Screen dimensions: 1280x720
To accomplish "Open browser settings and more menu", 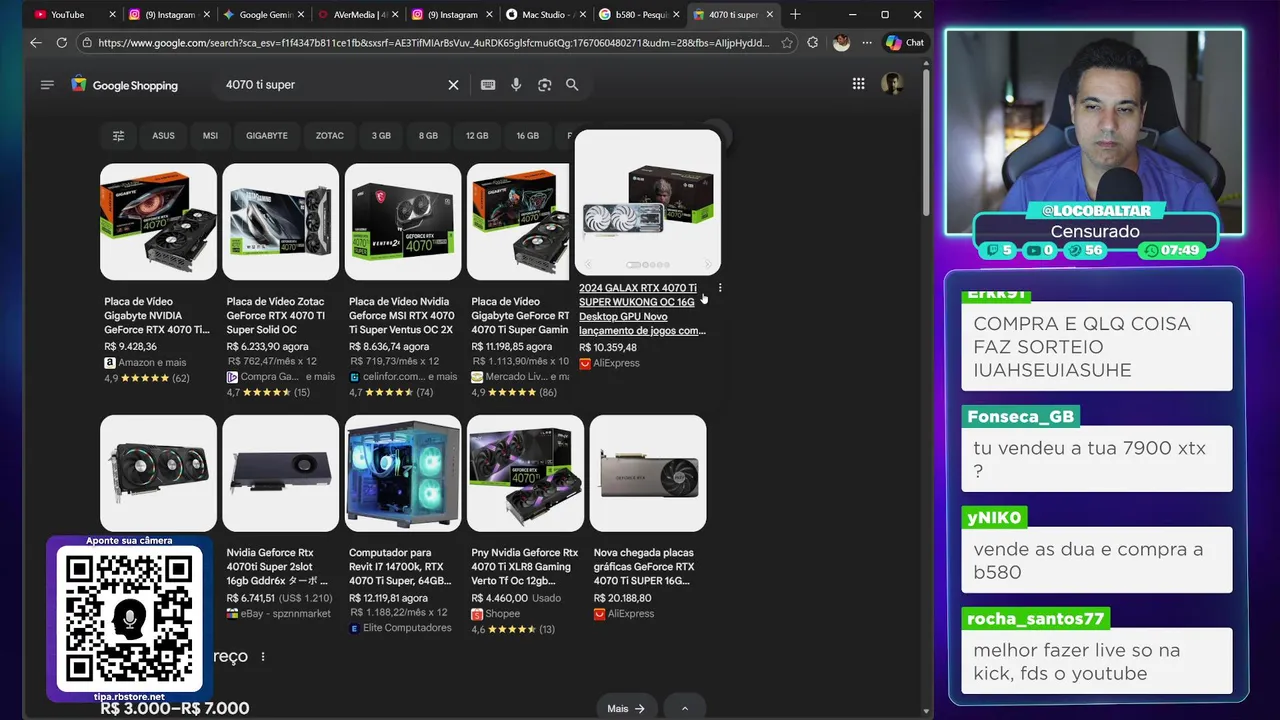I will 866,43.
